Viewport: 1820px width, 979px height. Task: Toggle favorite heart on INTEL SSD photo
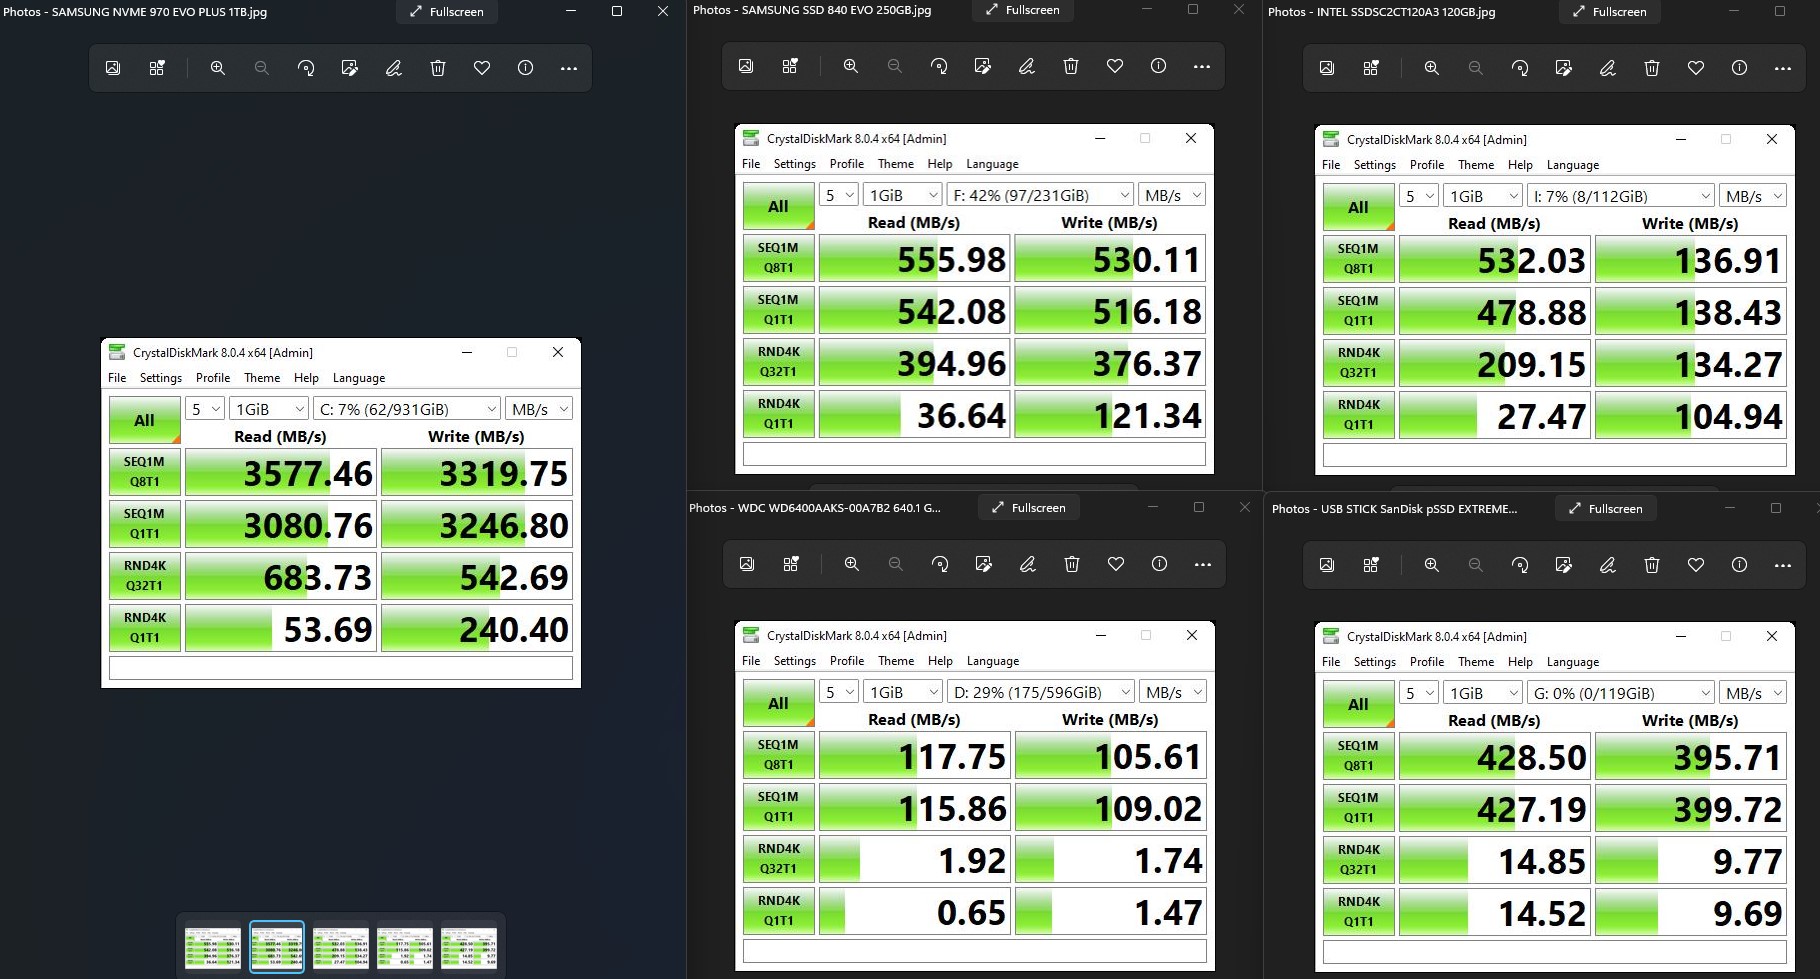(1696, 68)
